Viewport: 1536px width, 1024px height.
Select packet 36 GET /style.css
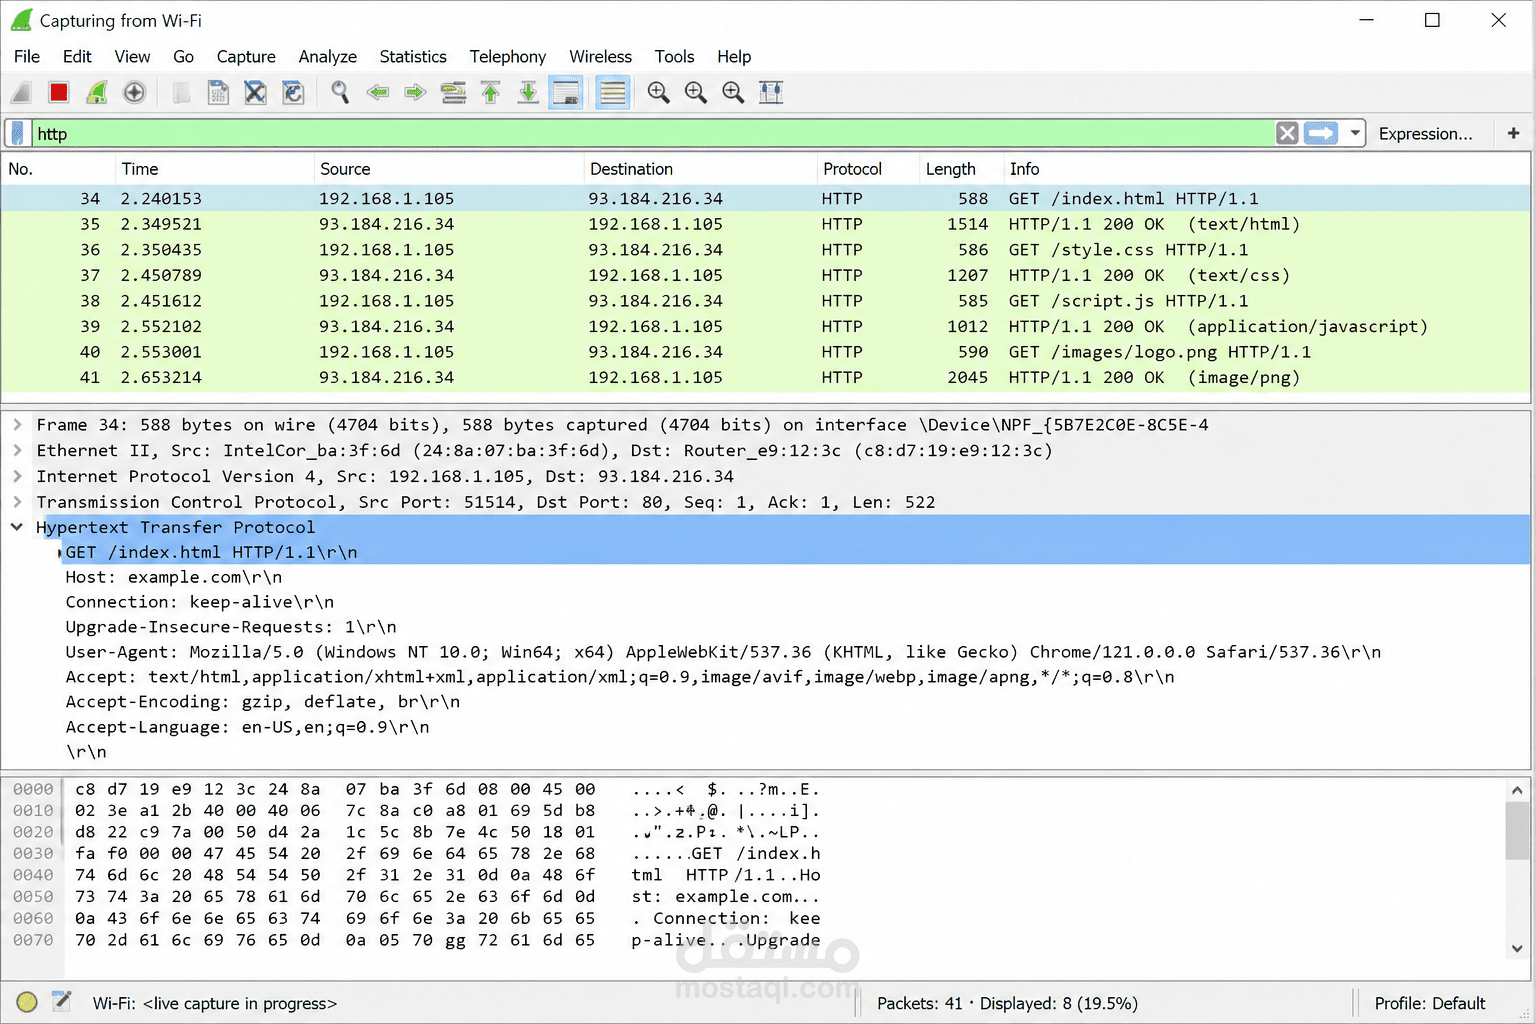click(766, 250)
